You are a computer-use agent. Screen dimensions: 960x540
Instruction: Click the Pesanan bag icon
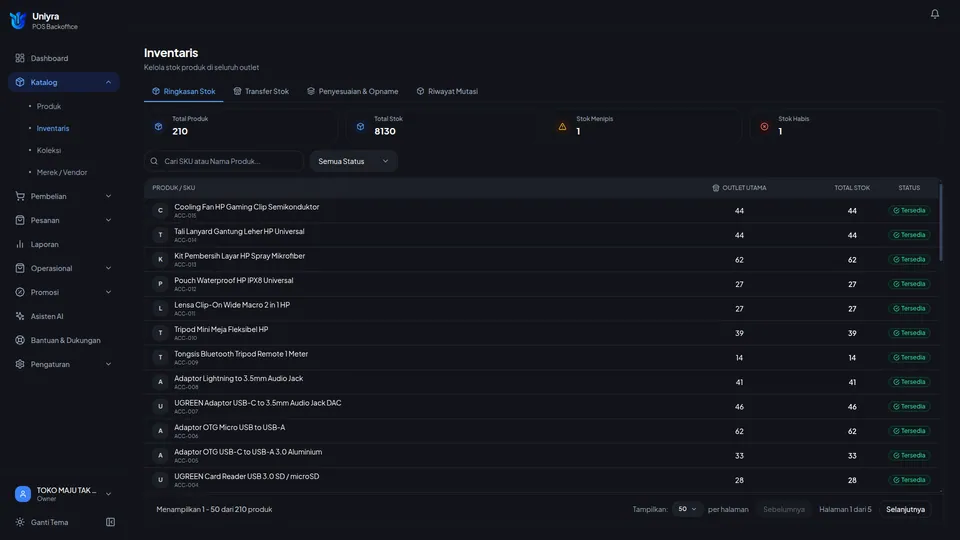tap(20, 220)
